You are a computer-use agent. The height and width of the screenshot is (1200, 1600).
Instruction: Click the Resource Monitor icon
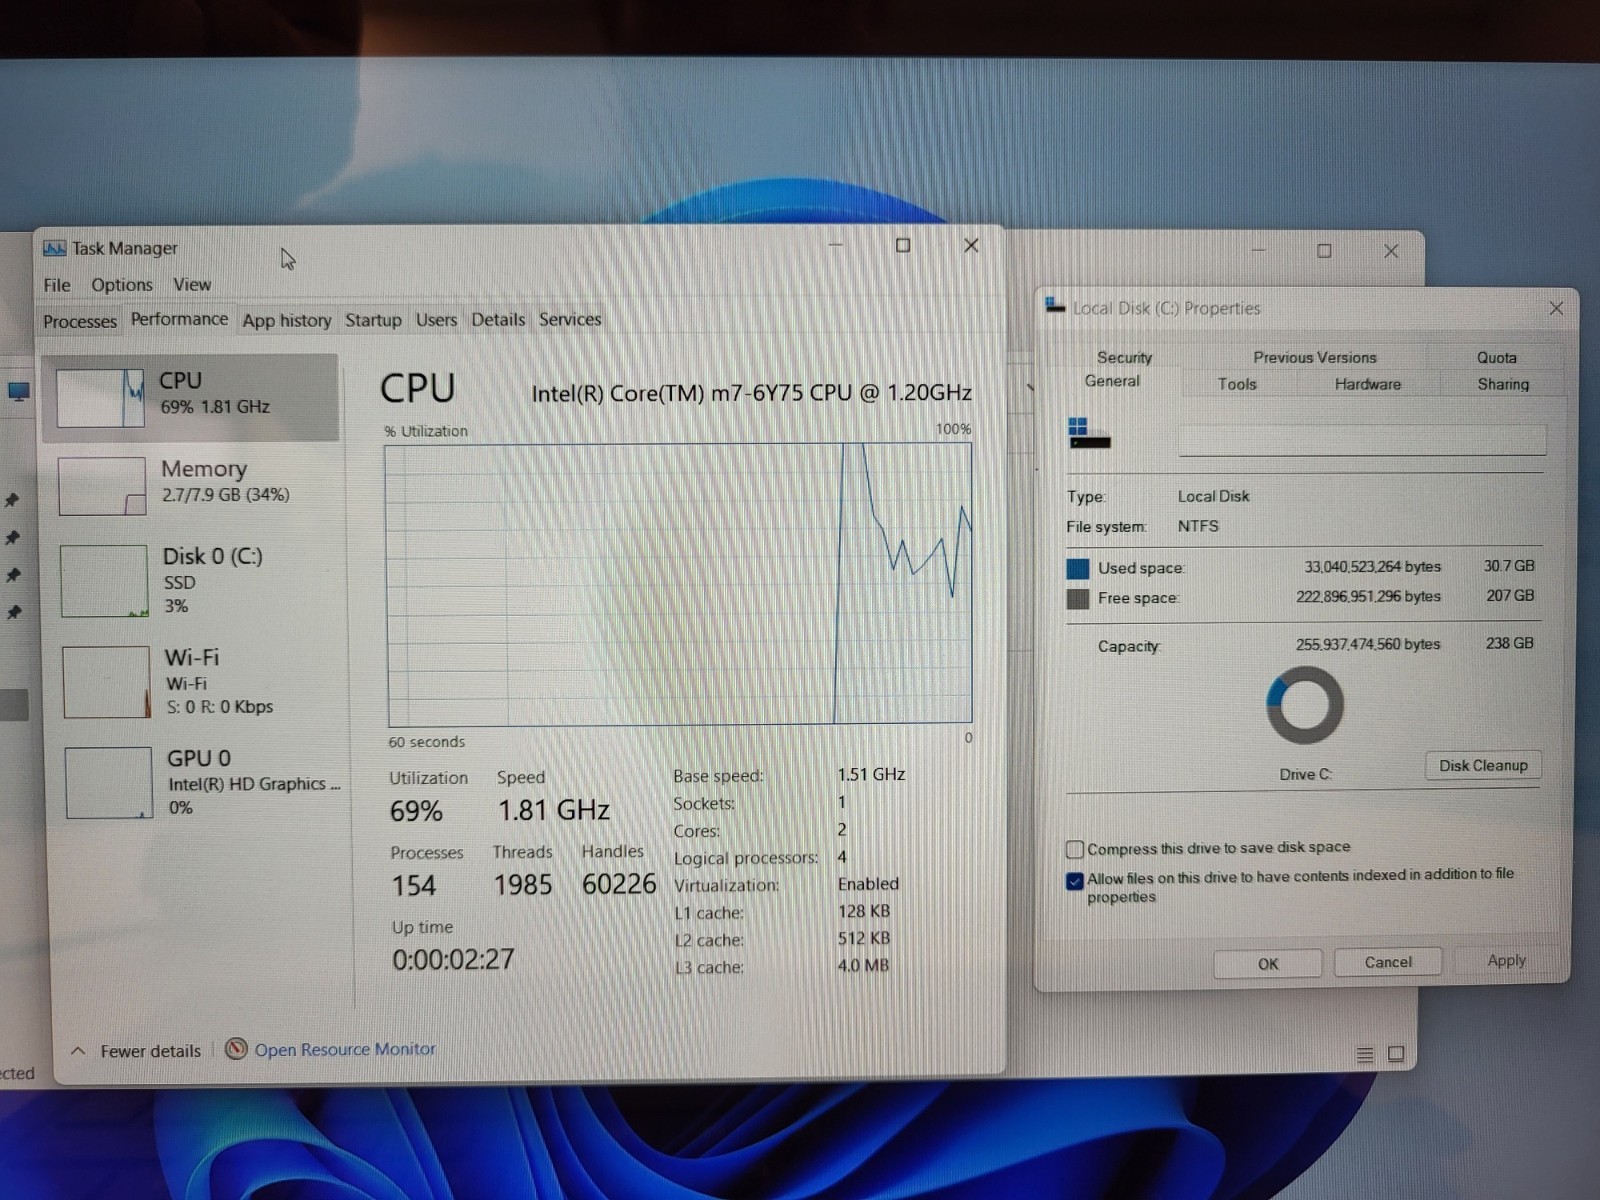tap(236, 1049)
